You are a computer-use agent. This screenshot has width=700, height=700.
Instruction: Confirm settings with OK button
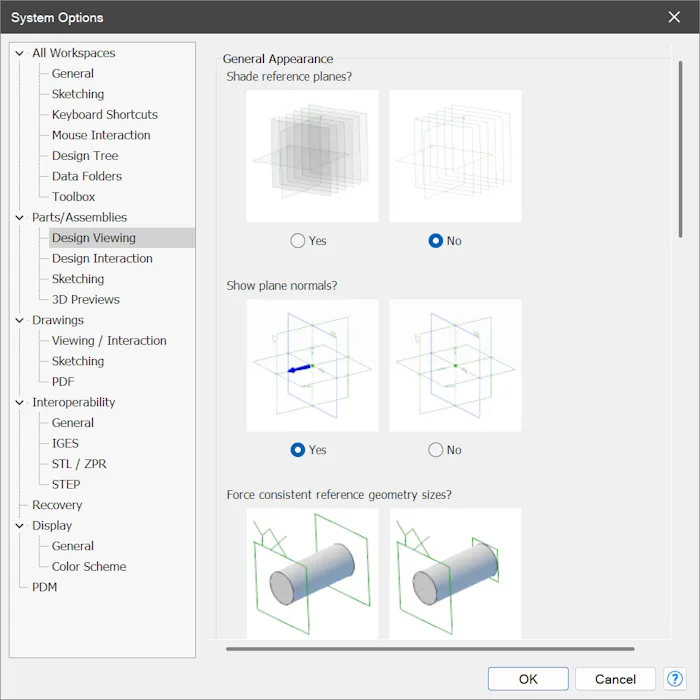click(528, 679)
